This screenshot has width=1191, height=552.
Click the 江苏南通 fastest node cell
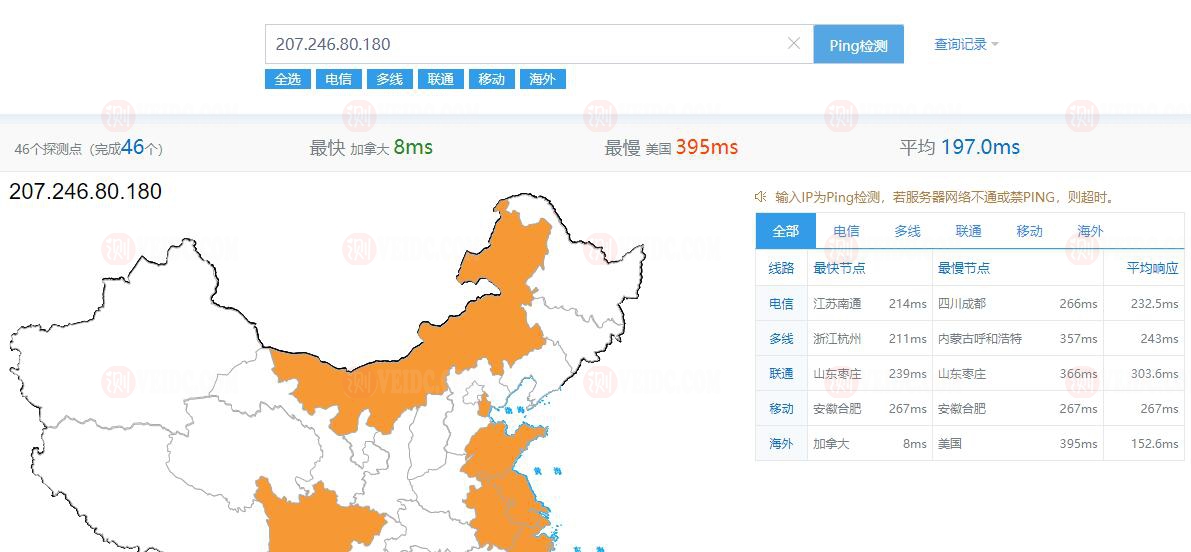pyautogui.click(x=837, y=304)
